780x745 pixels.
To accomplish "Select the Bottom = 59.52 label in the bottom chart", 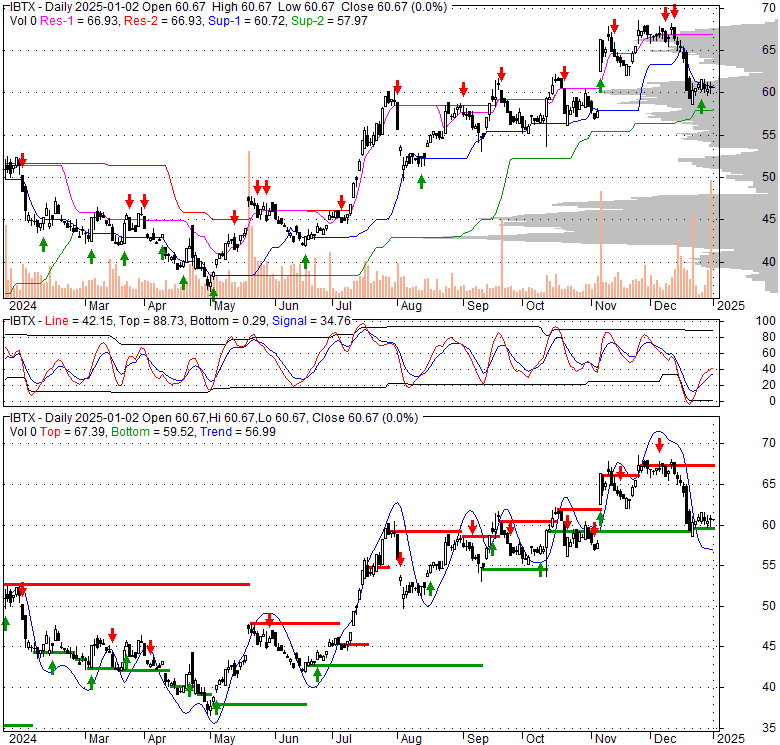I will click(x=153, y=432).
